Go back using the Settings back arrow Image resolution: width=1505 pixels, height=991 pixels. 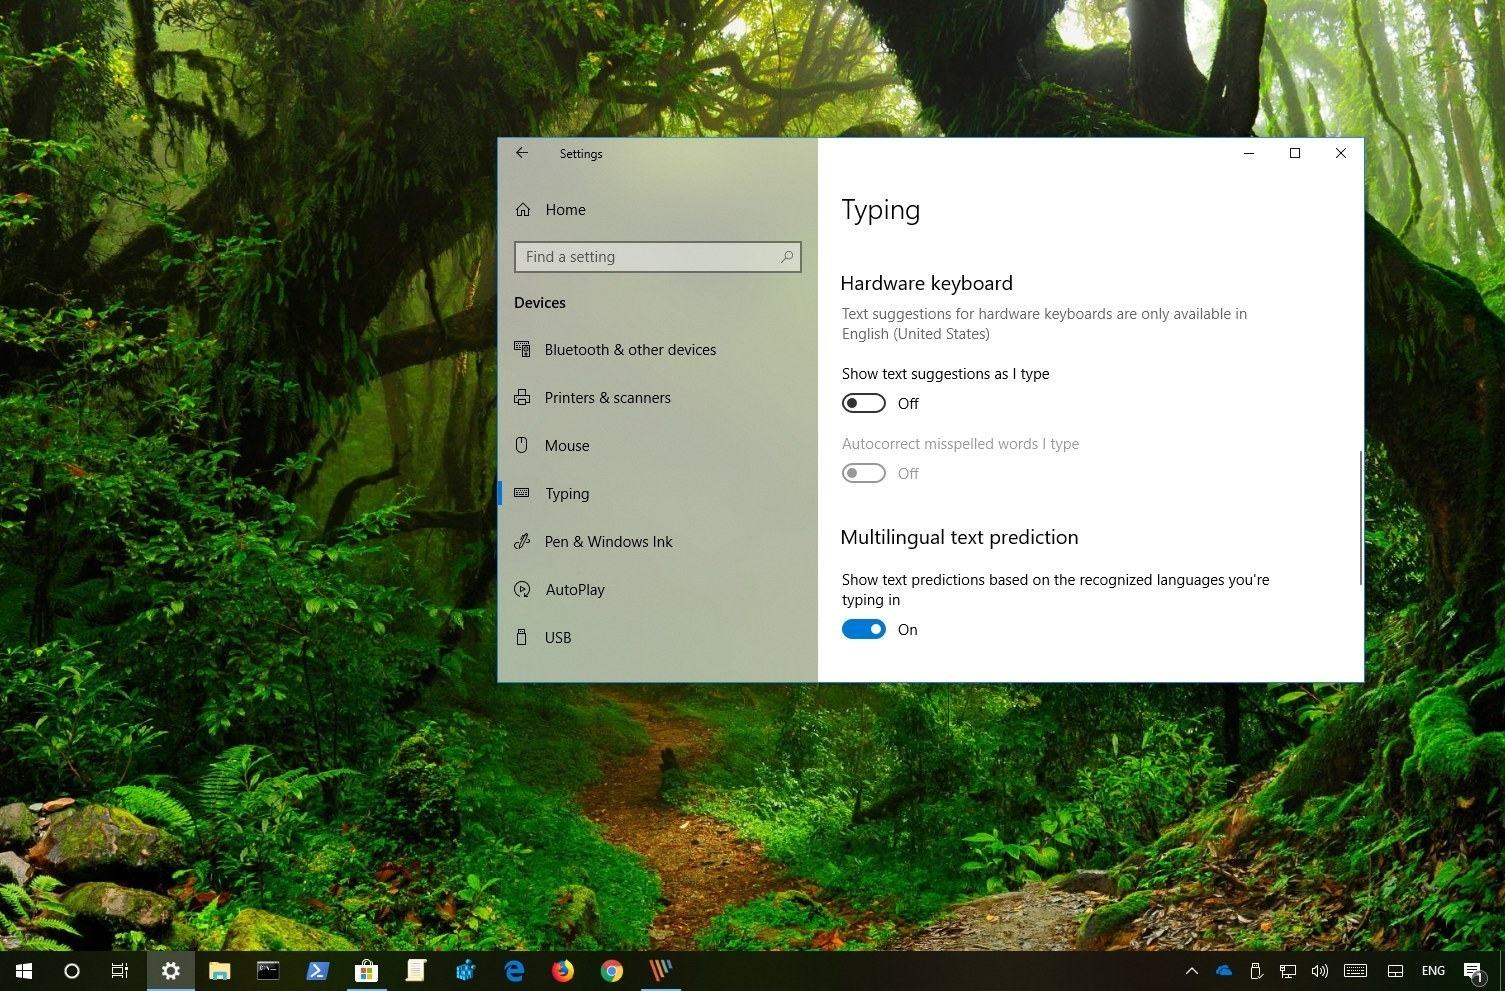click(521, 153)
